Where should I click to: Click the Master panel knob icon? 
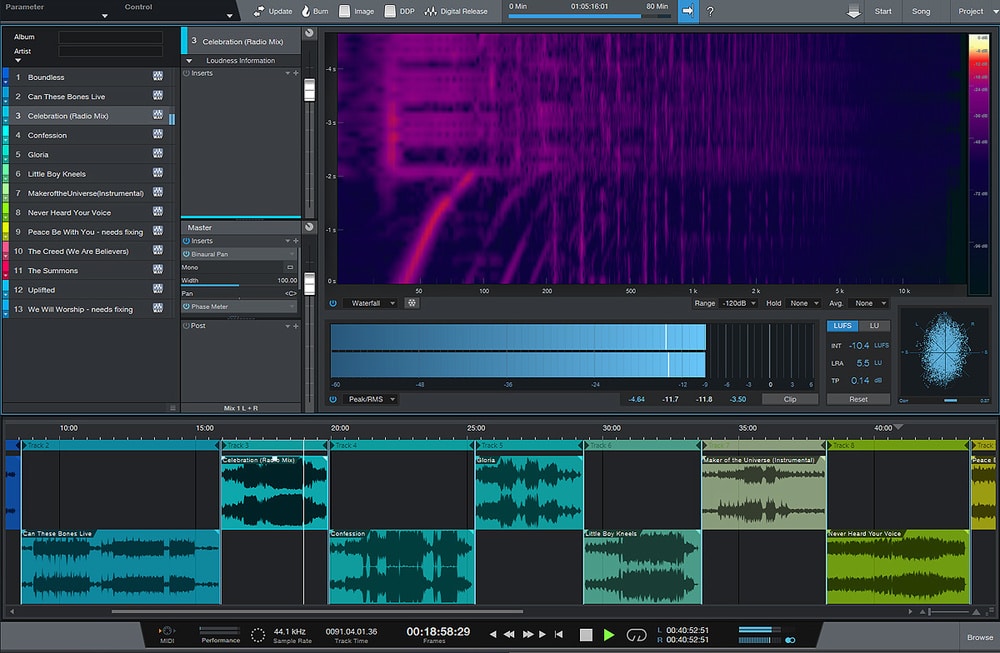pyautogui.click(x=309, y=226)
